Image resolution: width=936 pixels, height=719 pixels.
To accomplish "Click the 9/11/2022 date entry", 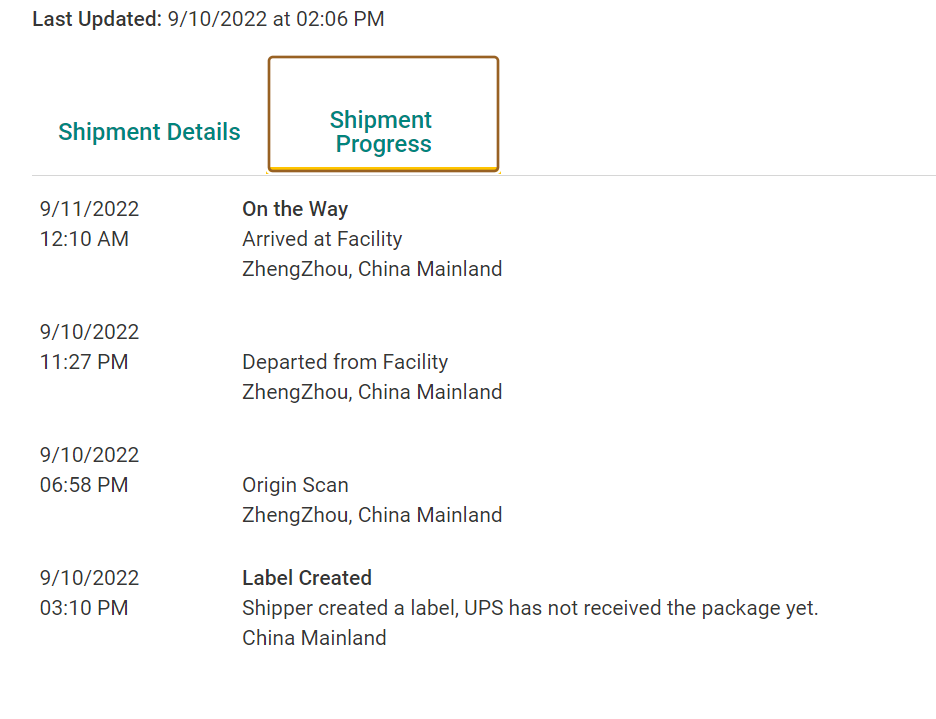I will coord(90,209).
